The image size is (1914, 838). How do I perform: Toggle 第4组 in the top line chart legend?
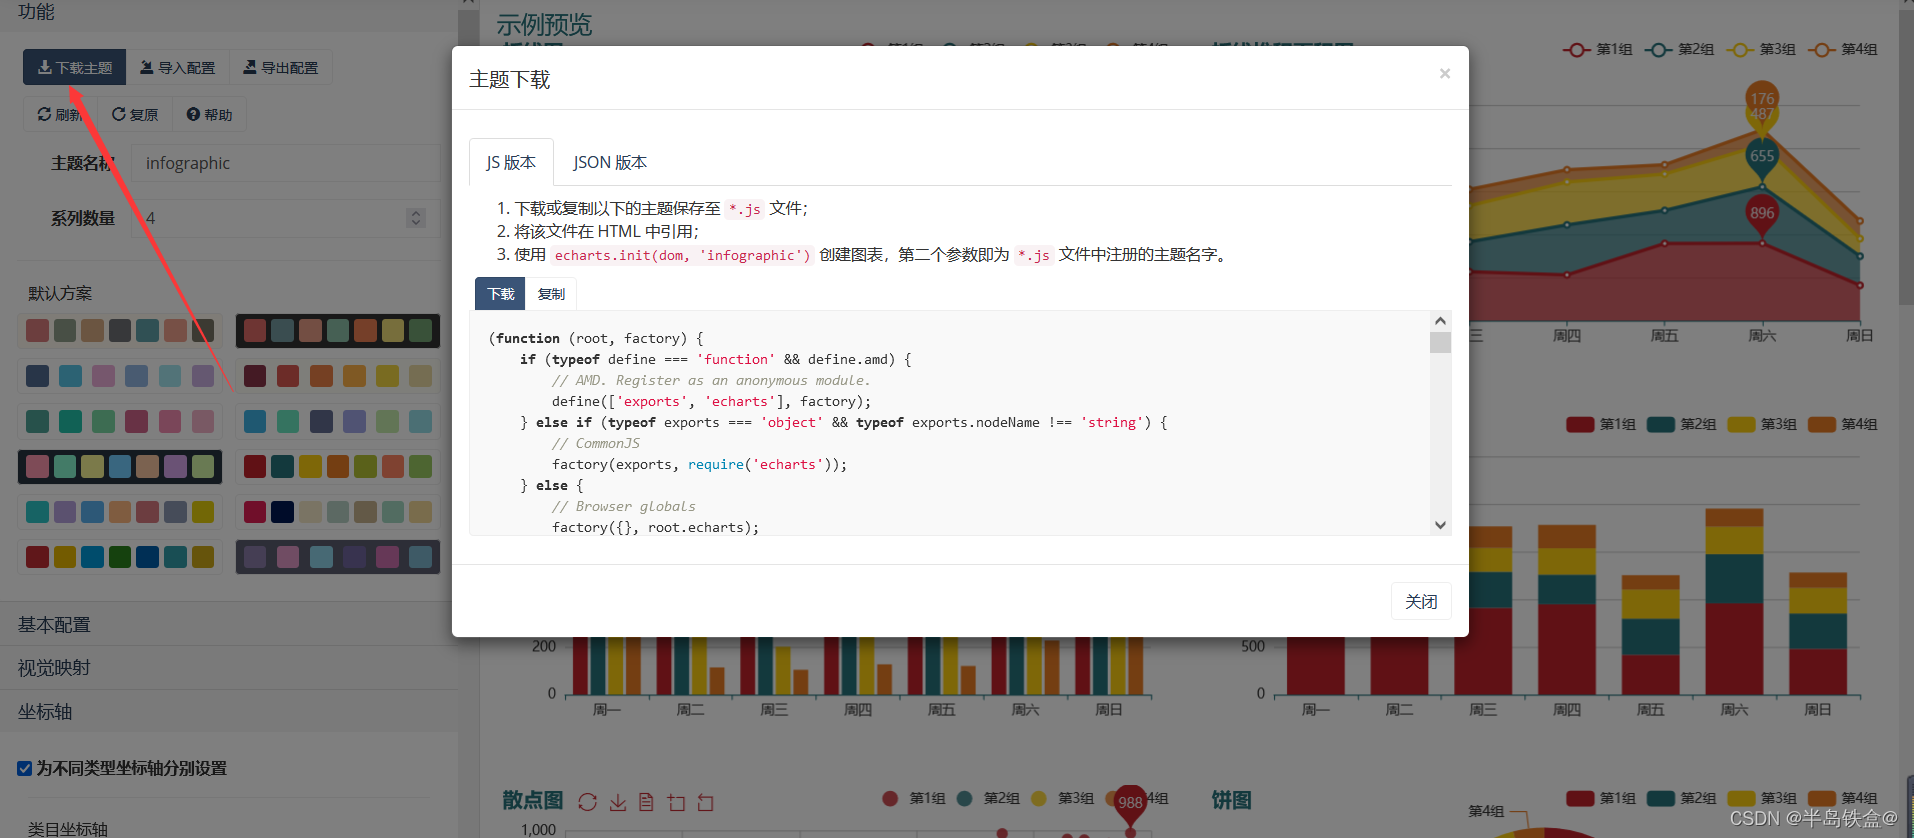click(x=1844, y=49)
